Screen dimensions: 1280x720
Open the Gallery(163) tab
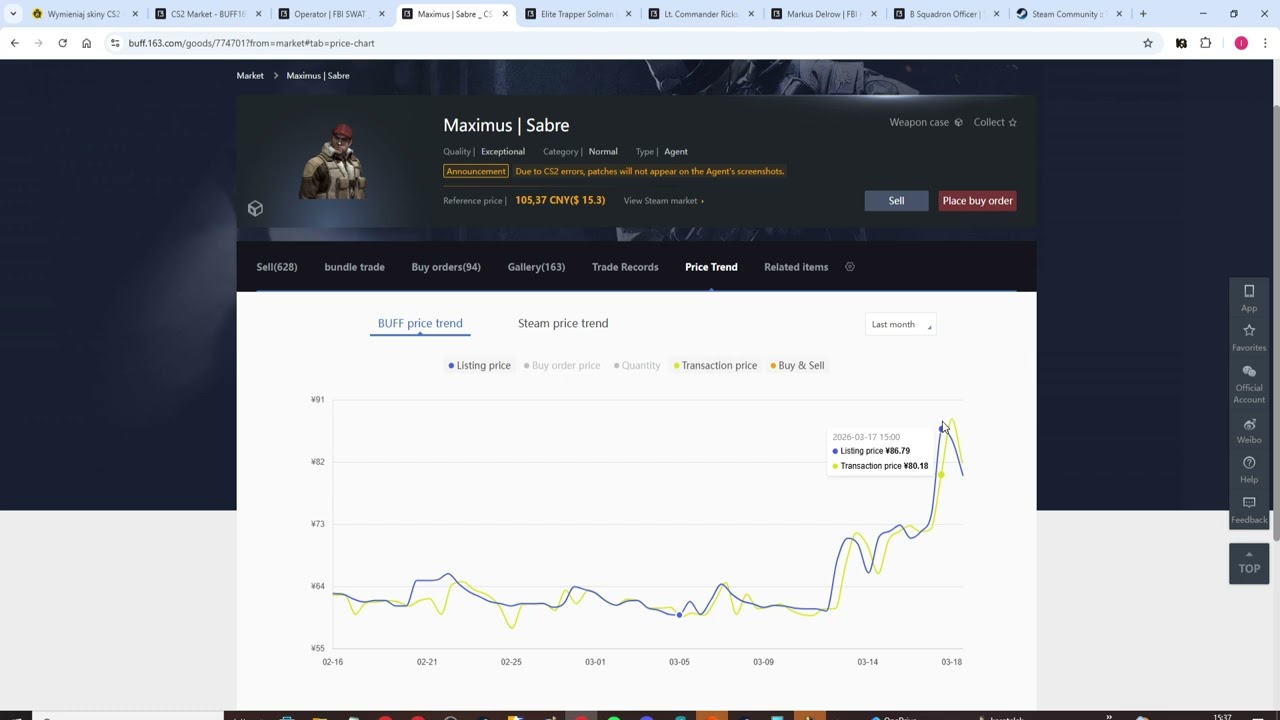coord(536,267)
